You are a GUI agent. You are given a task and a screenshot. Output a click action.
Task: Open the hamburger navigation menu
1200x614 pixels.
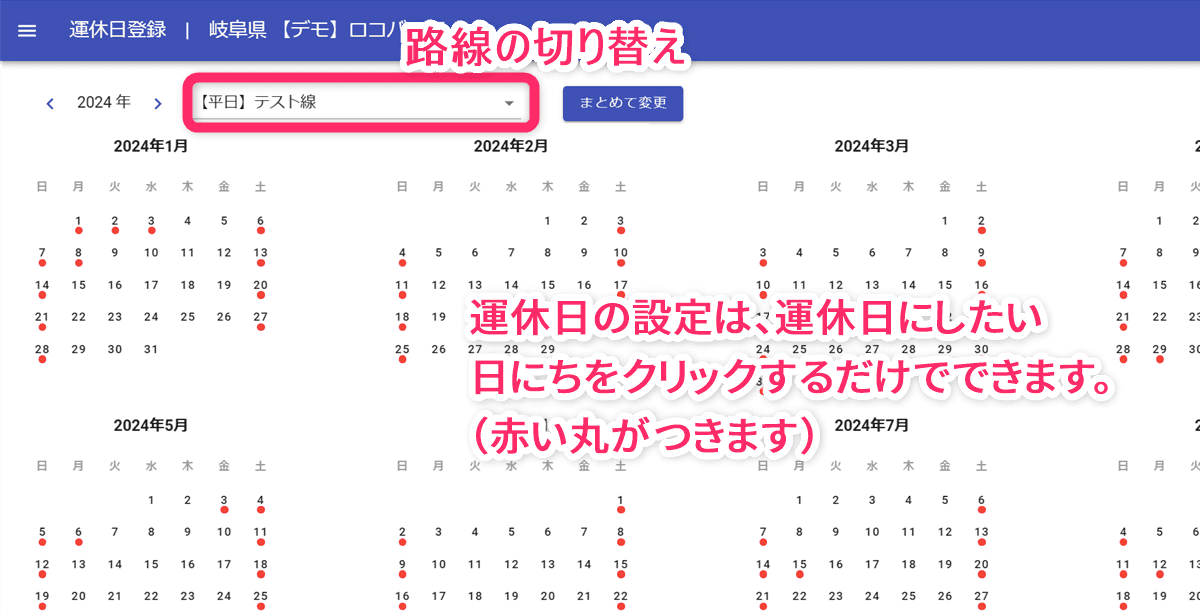pos(27,30)
